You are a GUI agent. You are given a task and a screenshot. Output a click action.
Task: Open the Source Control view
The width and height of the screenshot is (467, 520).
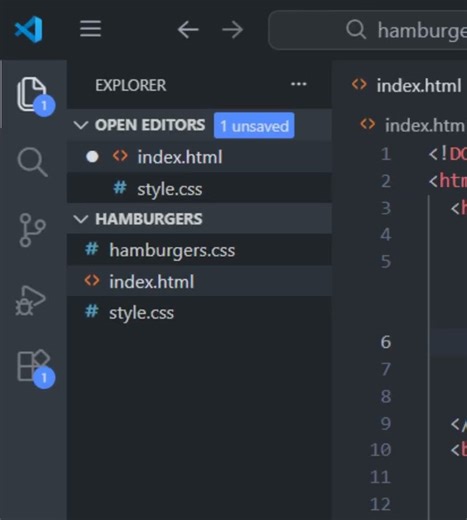[32, 230]
